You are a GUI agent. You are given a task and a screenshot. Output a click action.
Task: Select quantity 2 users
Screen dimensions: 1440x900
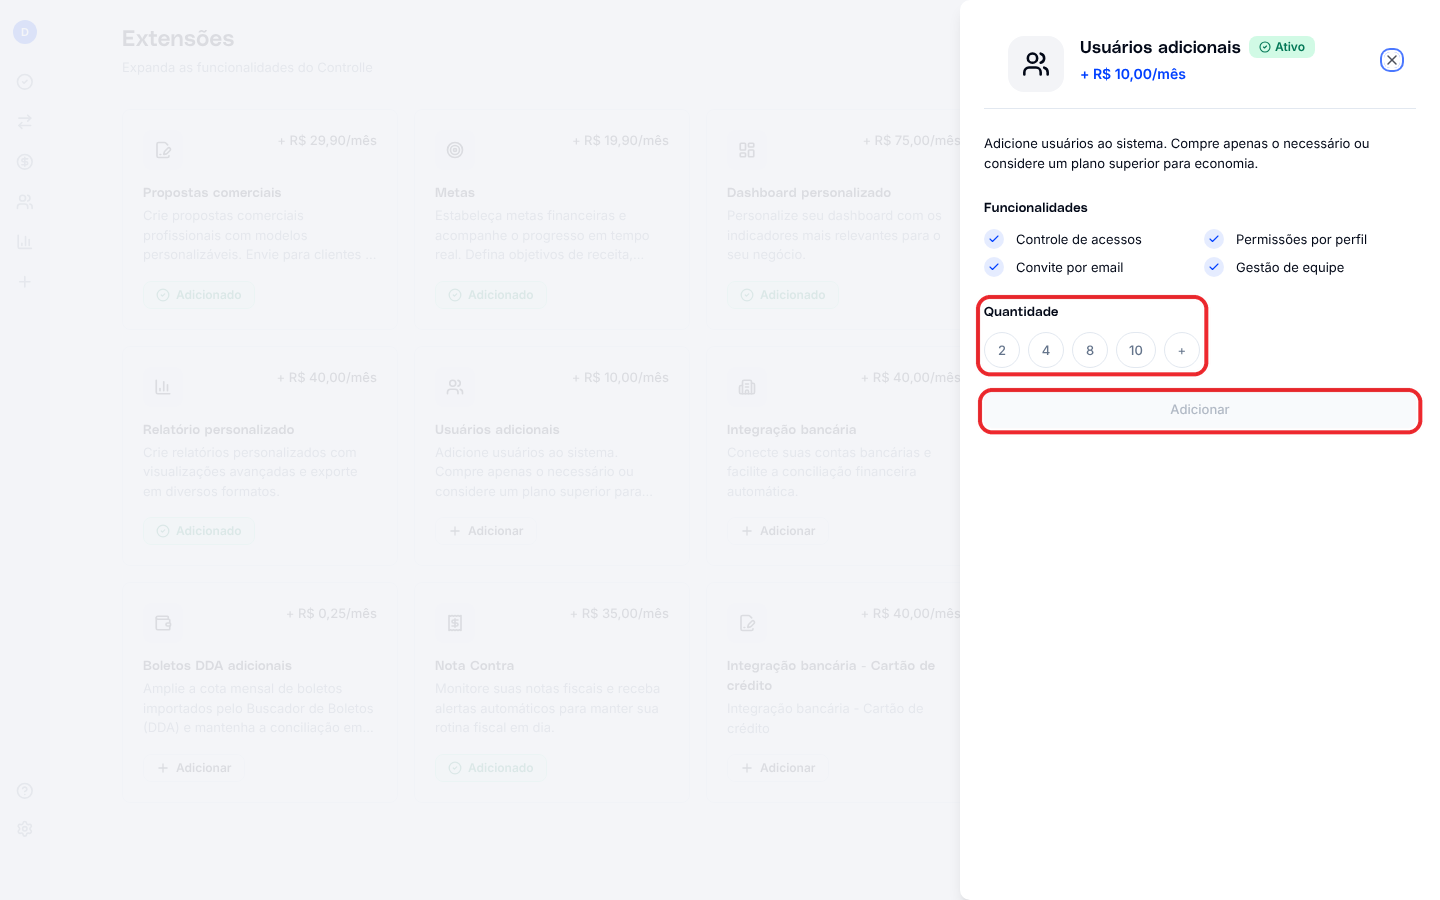1002,350
